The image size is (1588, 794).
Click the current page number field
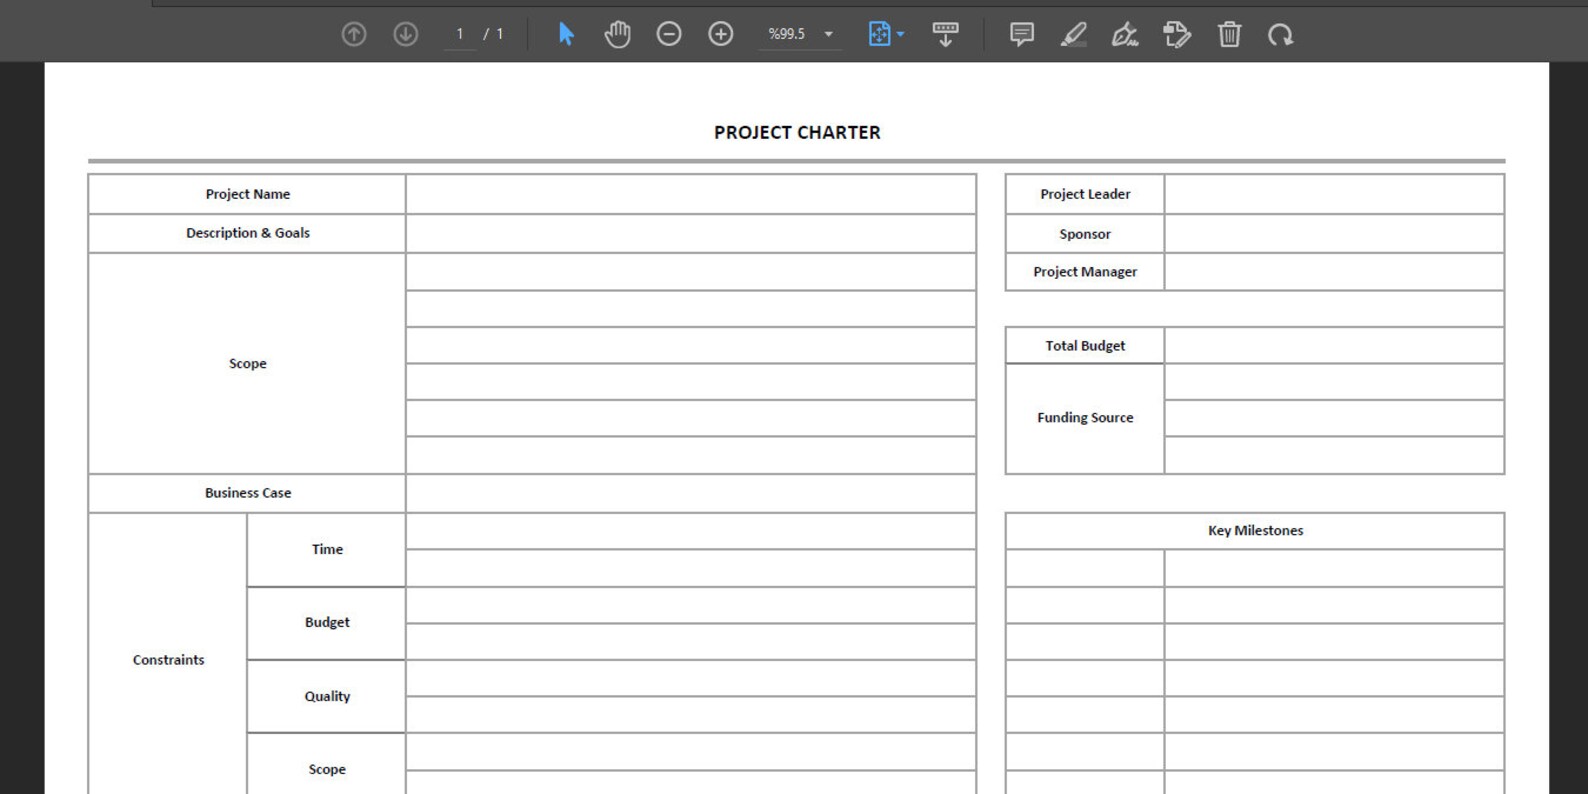tap(460, 34)
